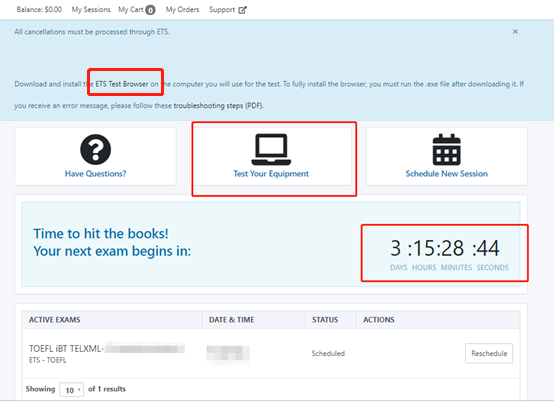The image size is (554, 404).
Task: Open My Sessions in top navigation
Action: [x=91, y=10]
